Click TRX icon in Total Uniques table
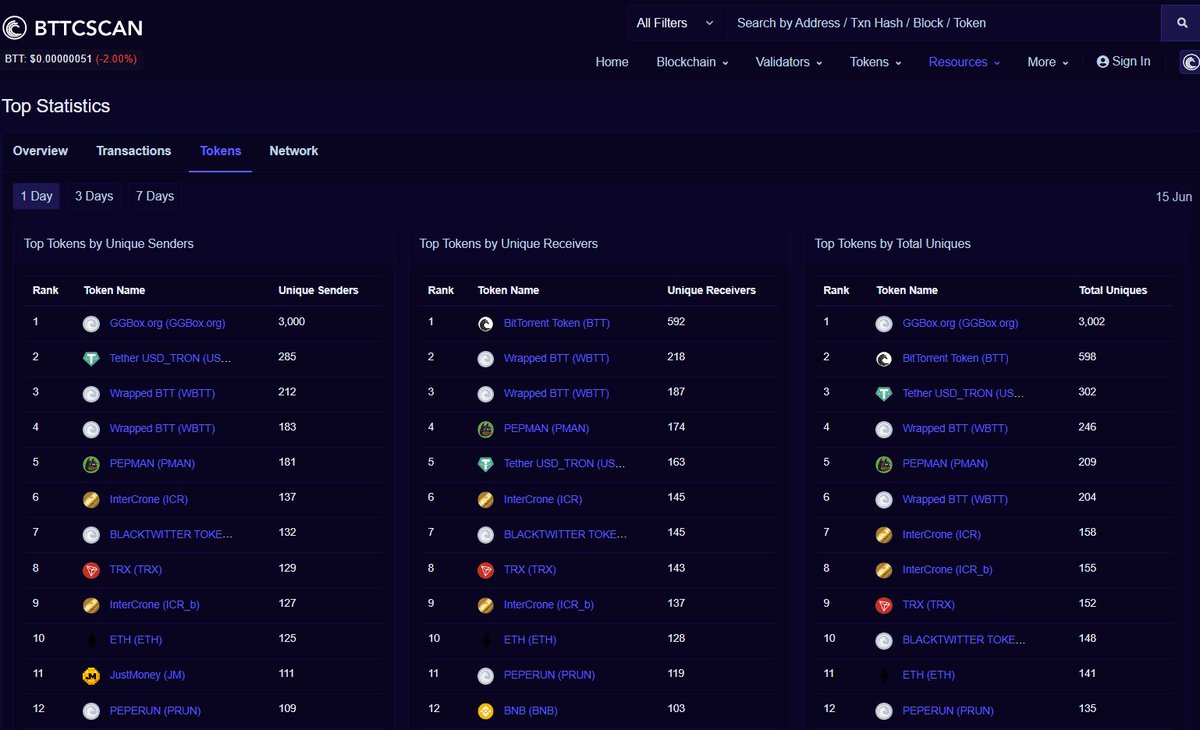This screenshot has height=730, width=1200. [x=884, y=605]
